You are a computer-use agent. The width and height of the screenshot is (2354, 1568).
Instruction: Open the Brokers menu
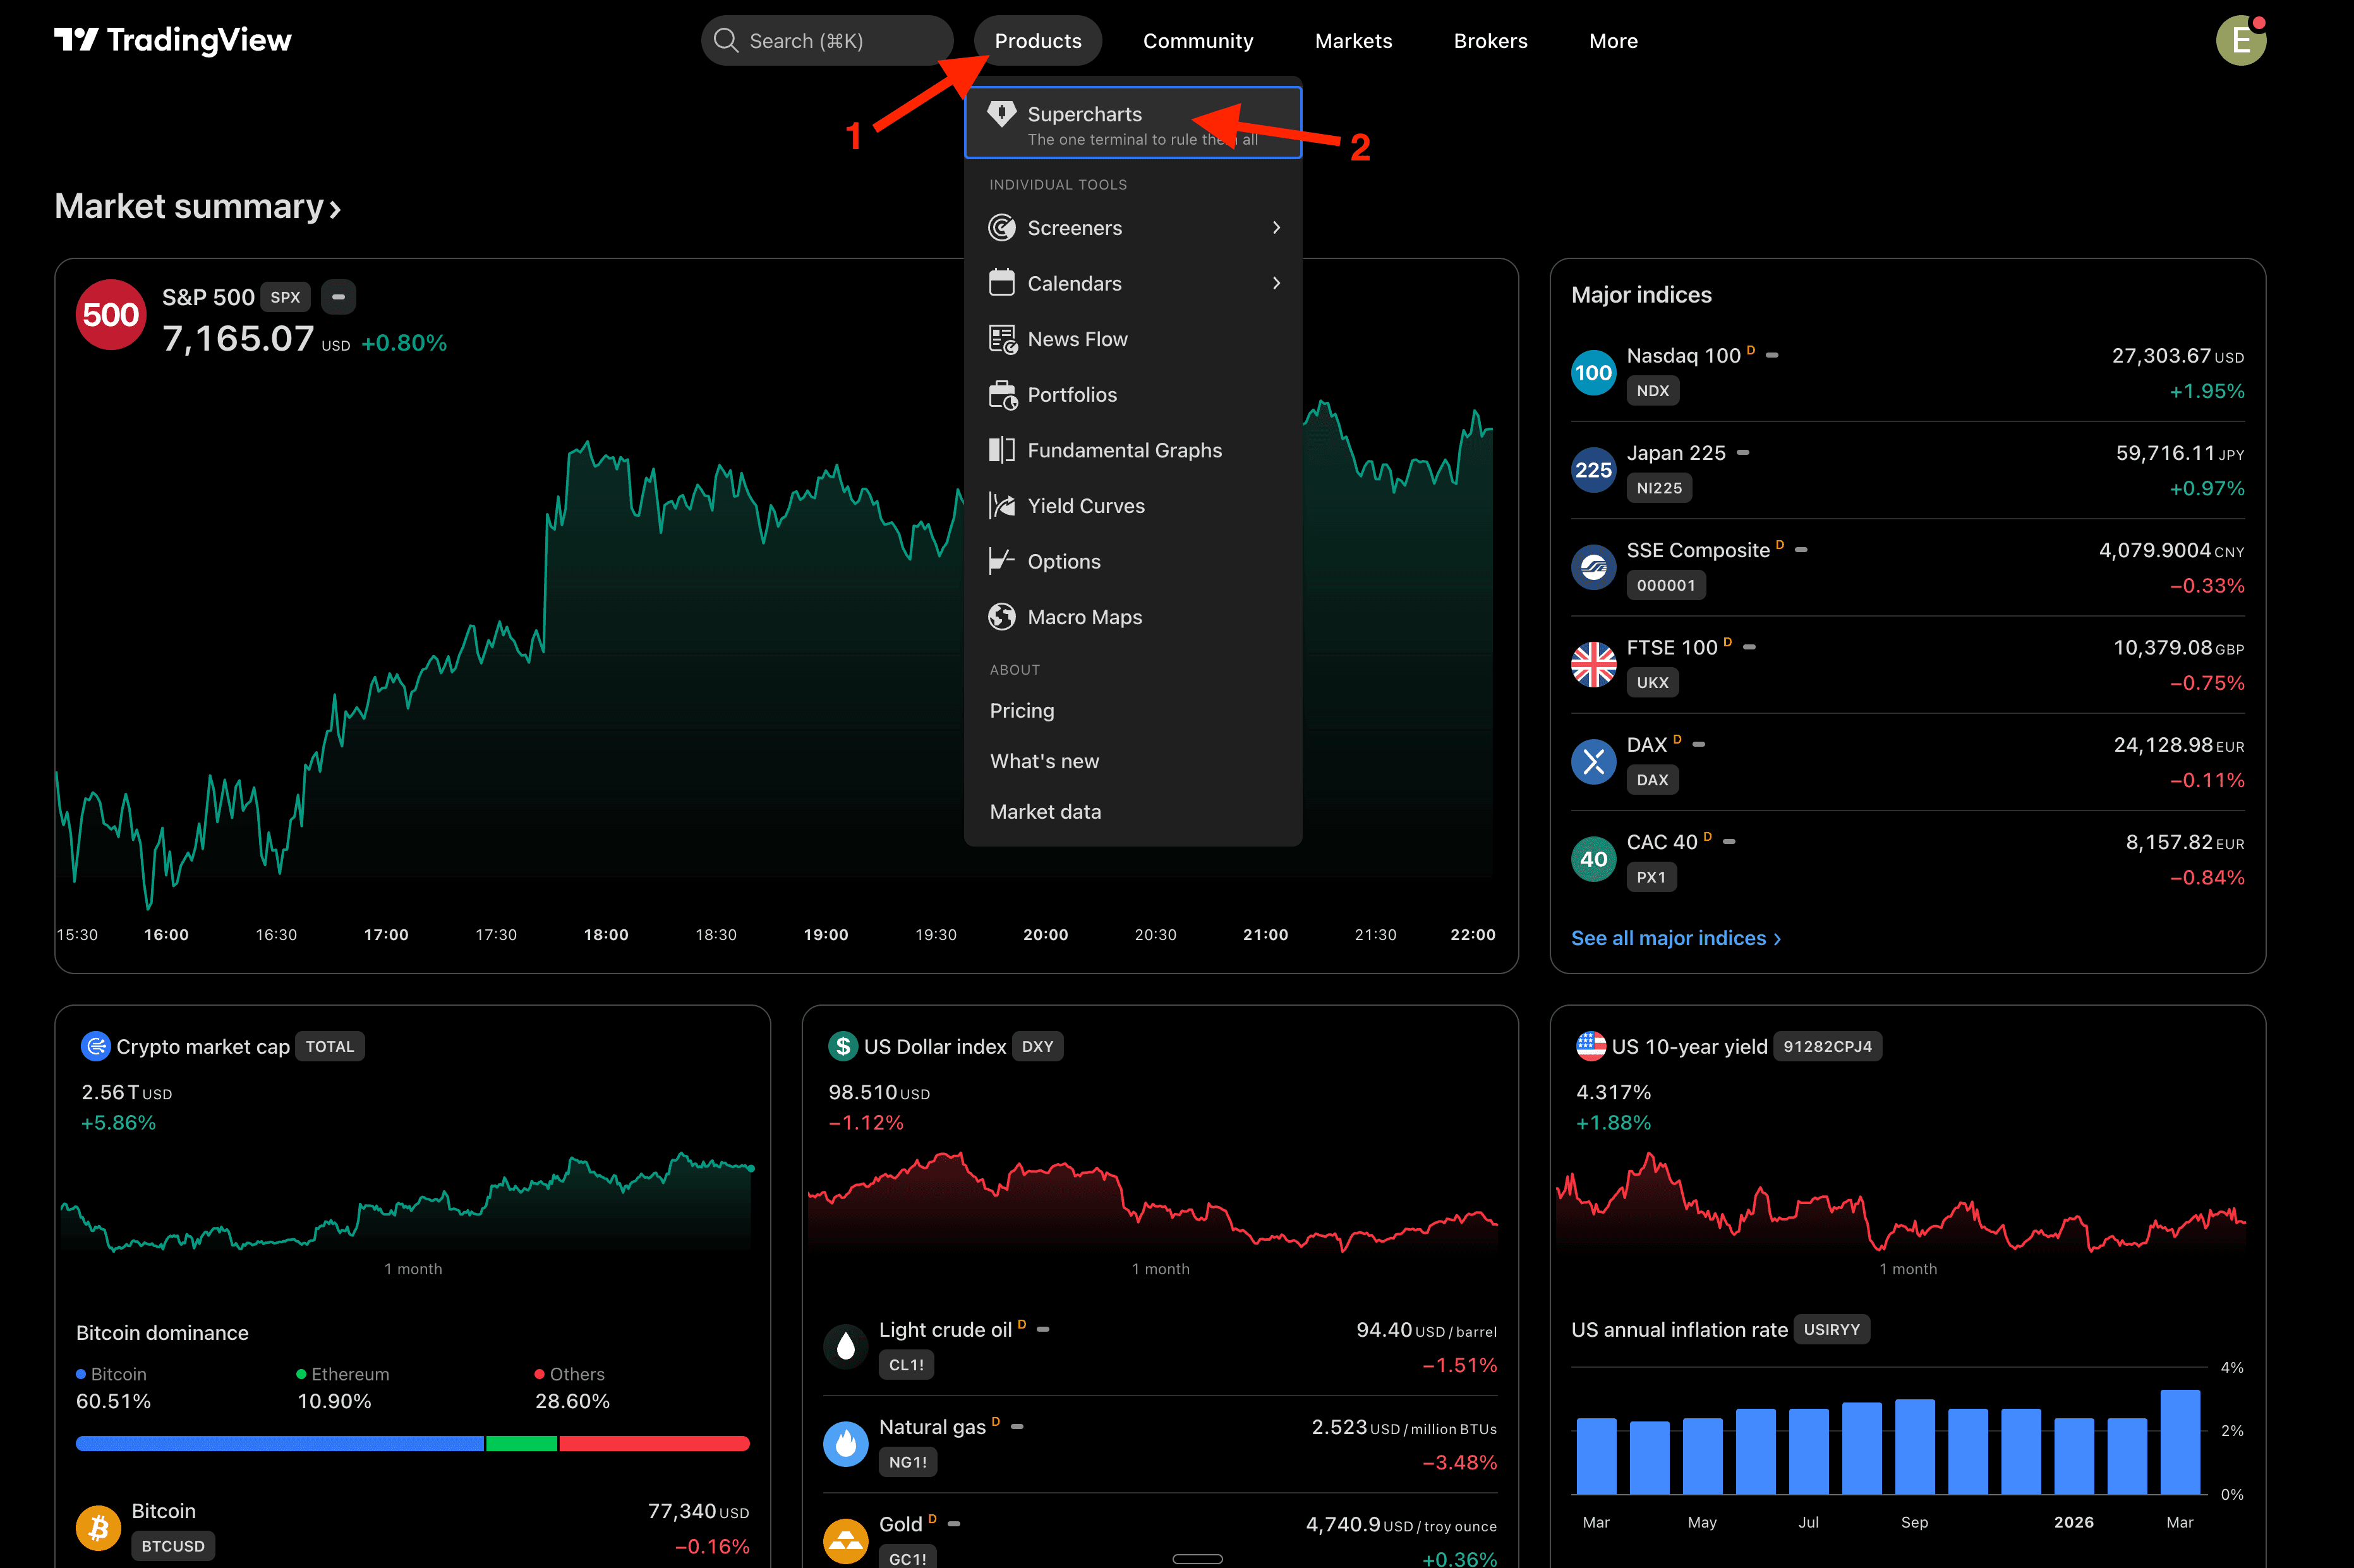click(x=1490, y=41)
